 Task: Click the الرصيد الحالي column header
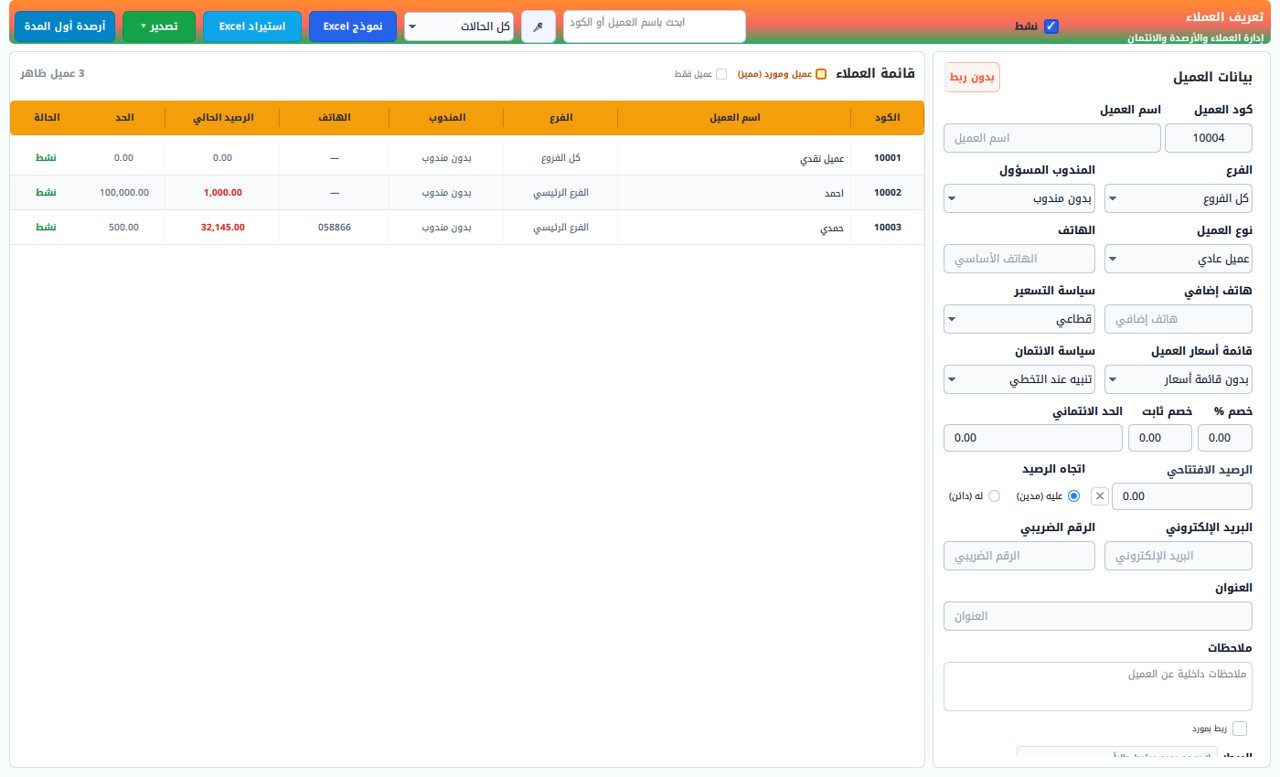223,117
